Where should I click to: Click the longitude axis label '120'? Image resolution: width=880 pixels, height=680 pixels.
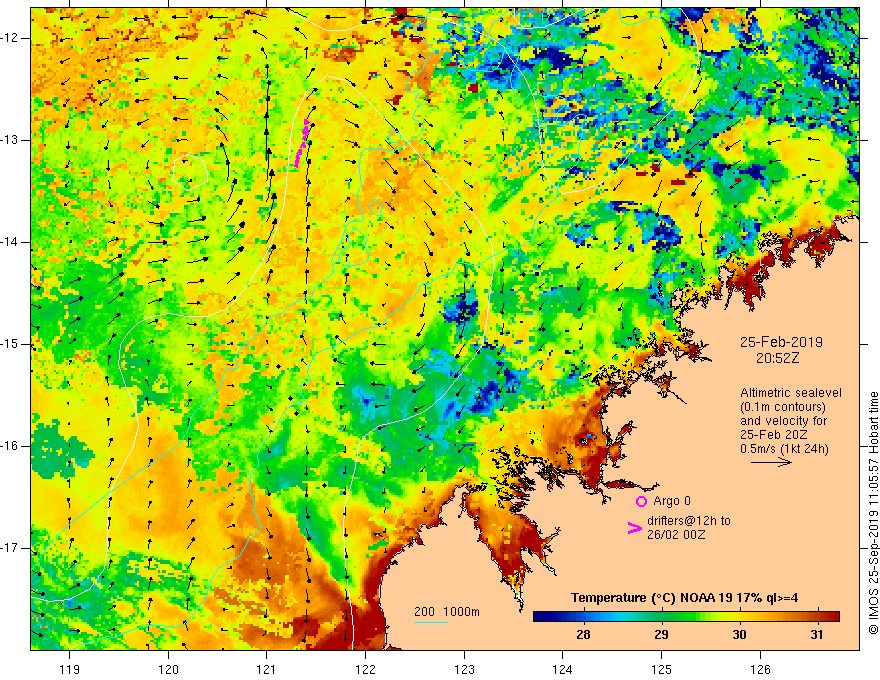pos(168,669)
